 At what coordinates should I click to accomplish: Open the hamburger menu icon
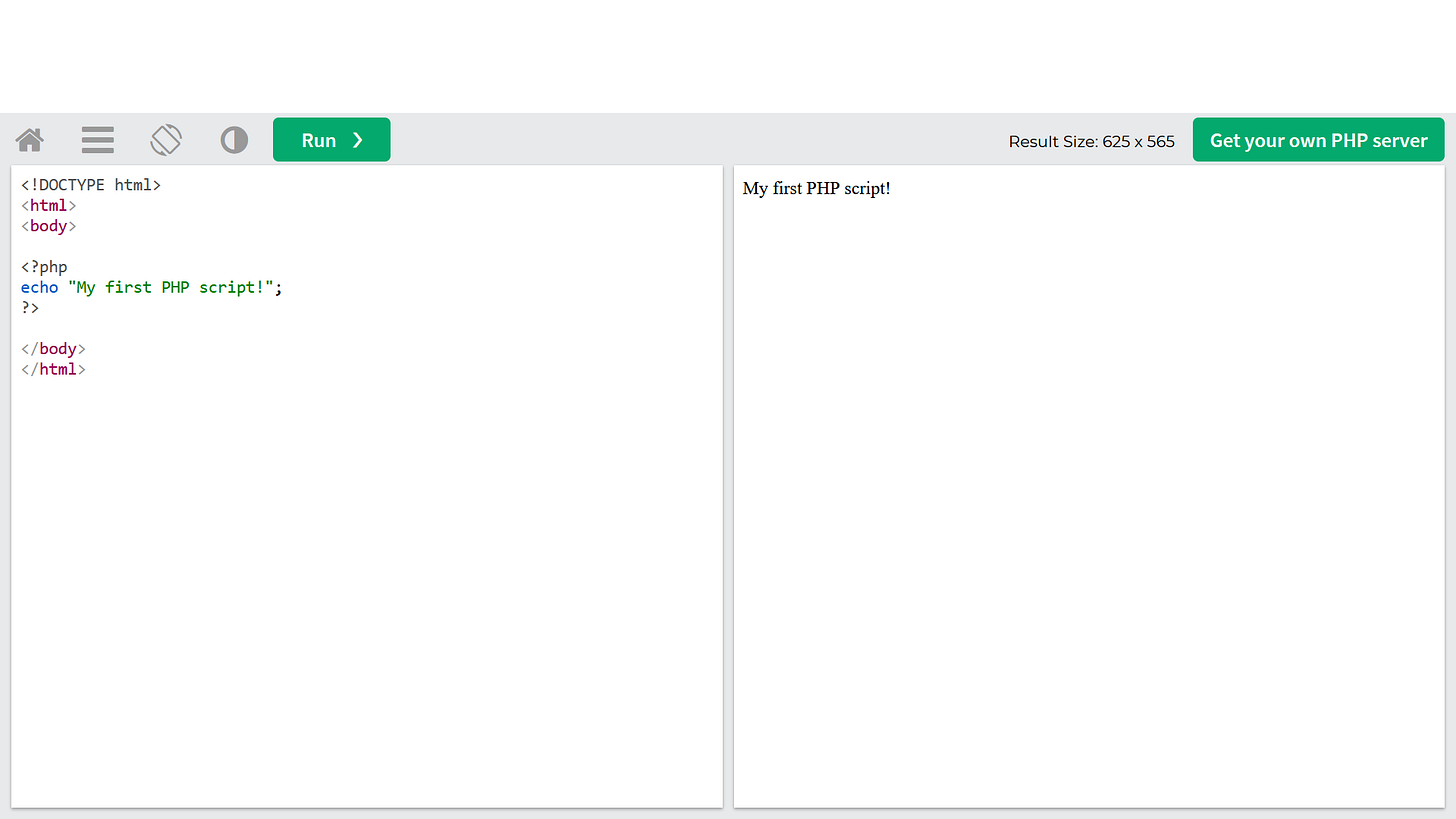pos(98,140)
